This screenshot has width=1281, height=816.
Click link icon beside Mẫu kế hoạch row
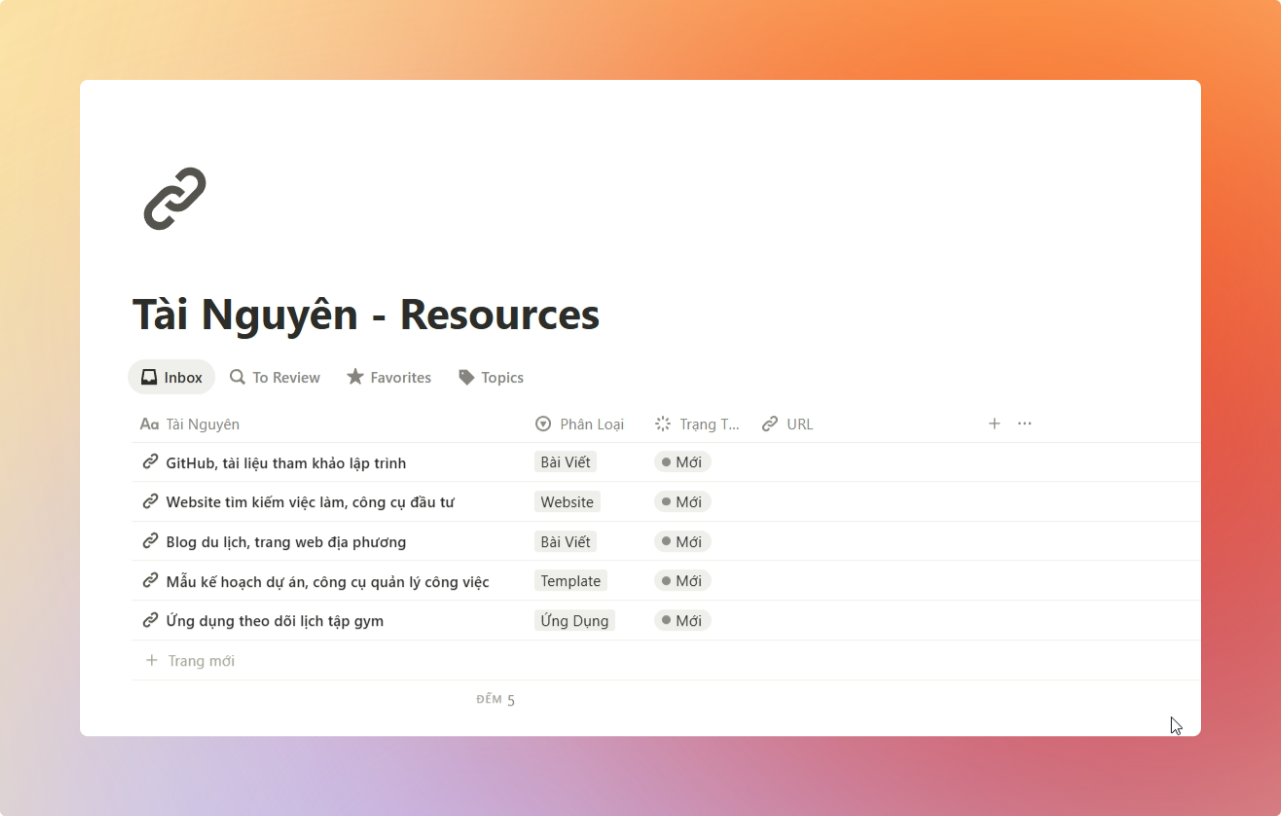[x=150, y=581]
